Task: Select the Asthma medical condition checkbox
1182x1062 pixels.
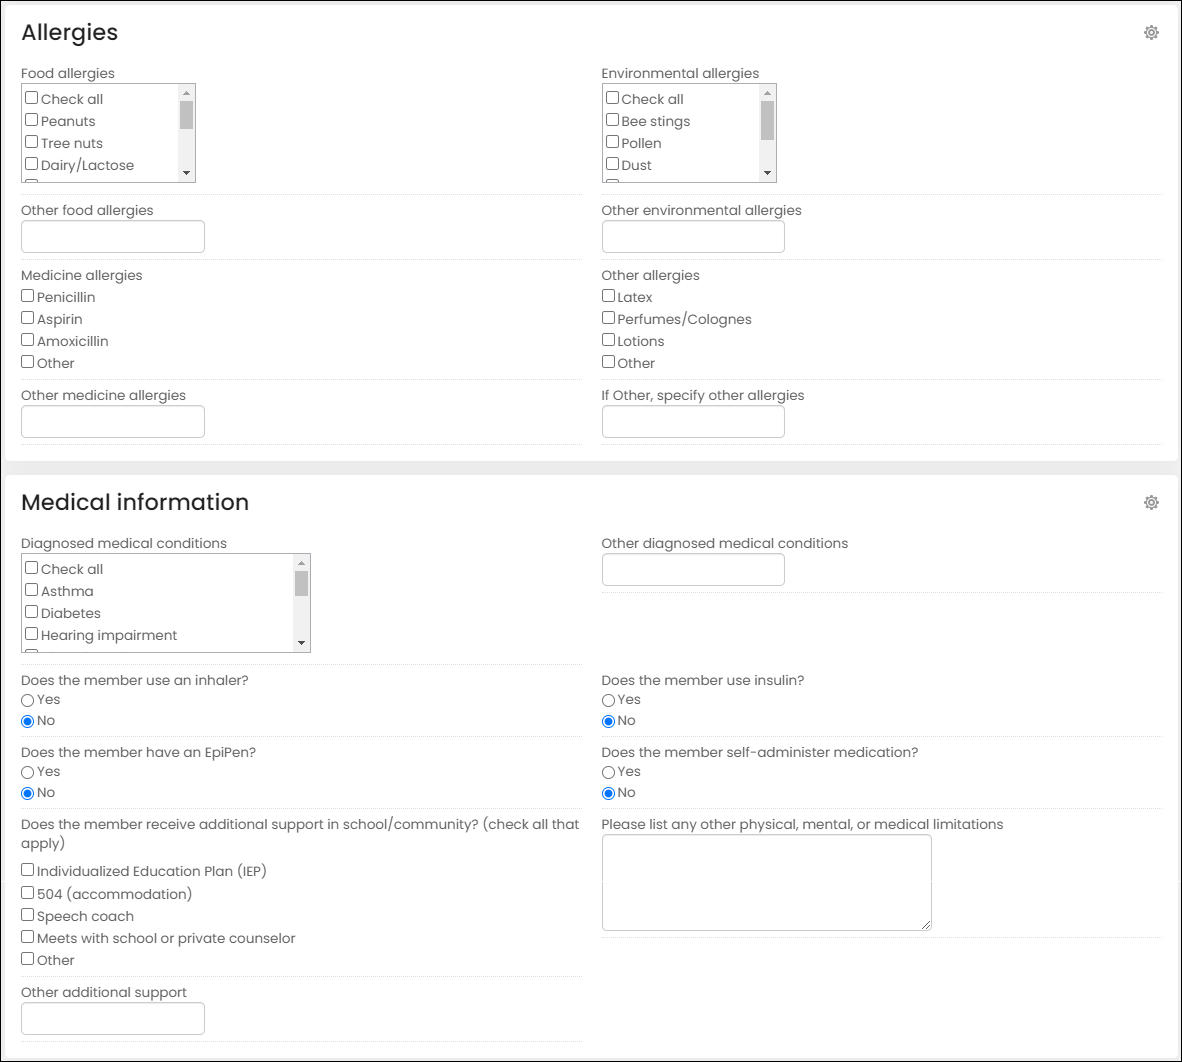Action: click(32, 590)
